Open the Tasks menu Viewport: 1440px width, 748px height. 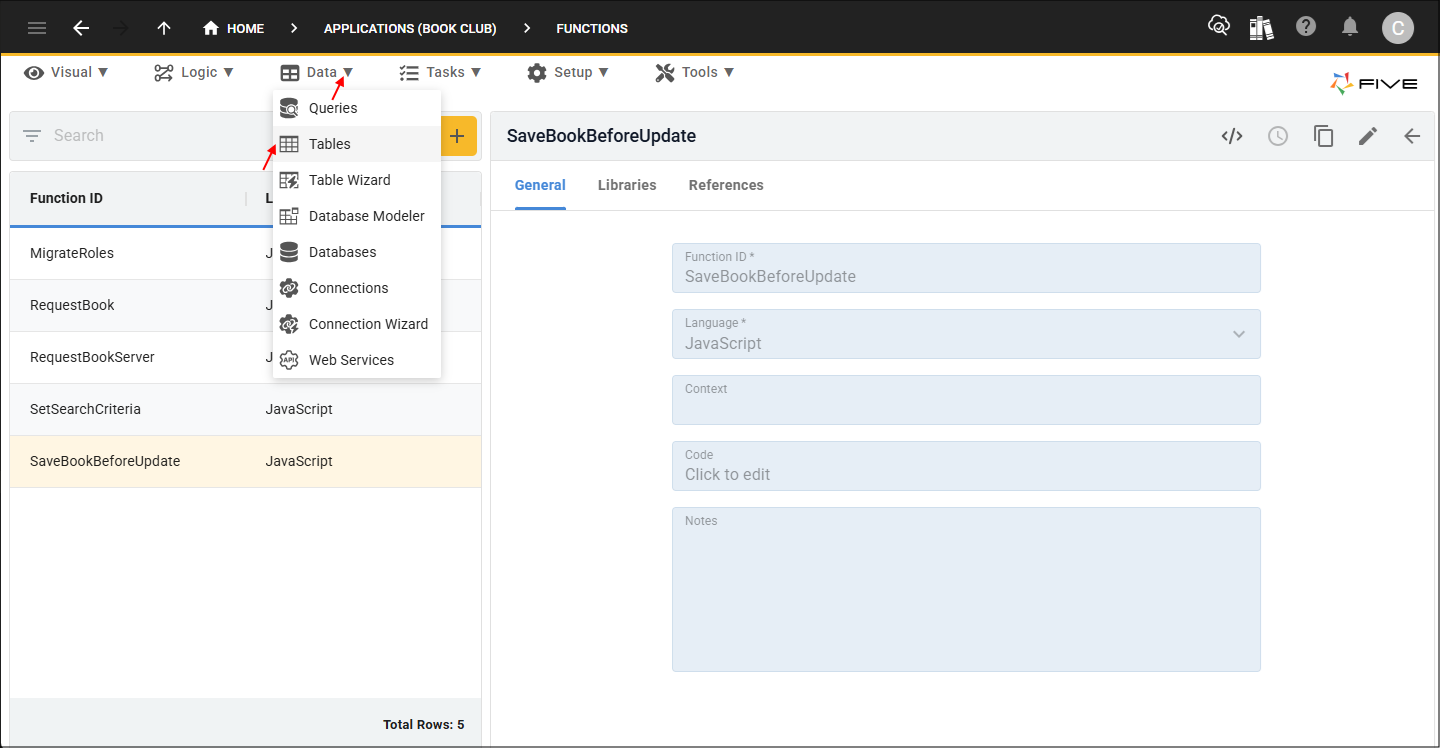point(440,72)
